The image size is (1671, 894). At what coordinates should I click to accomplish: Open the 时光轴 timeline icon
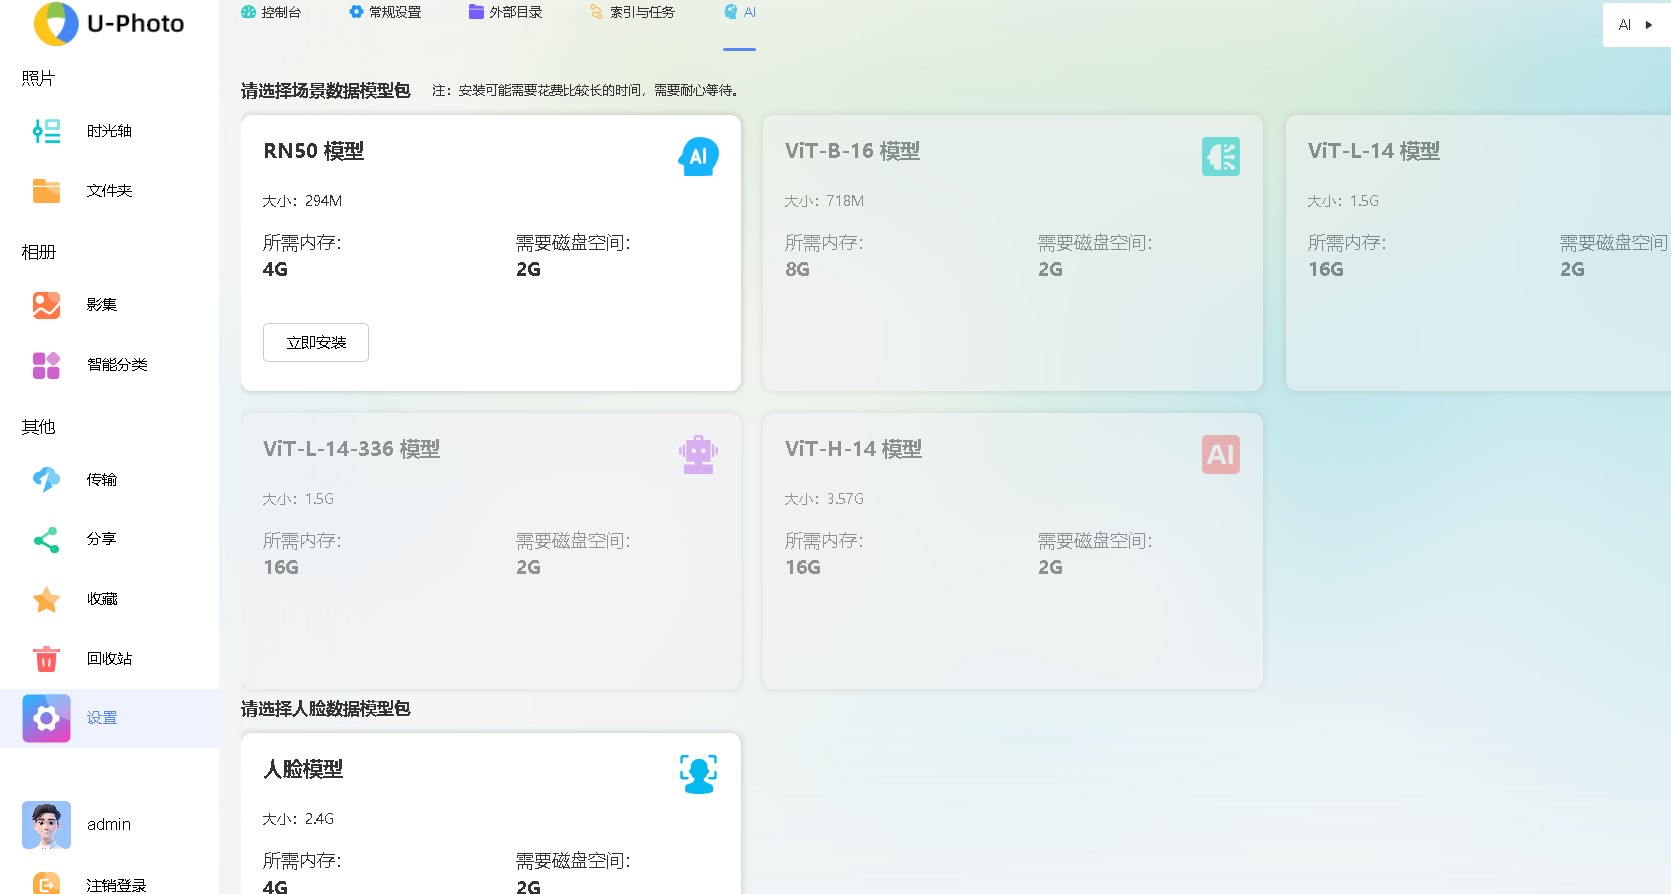pyautogui.click(x=46, y=131)
